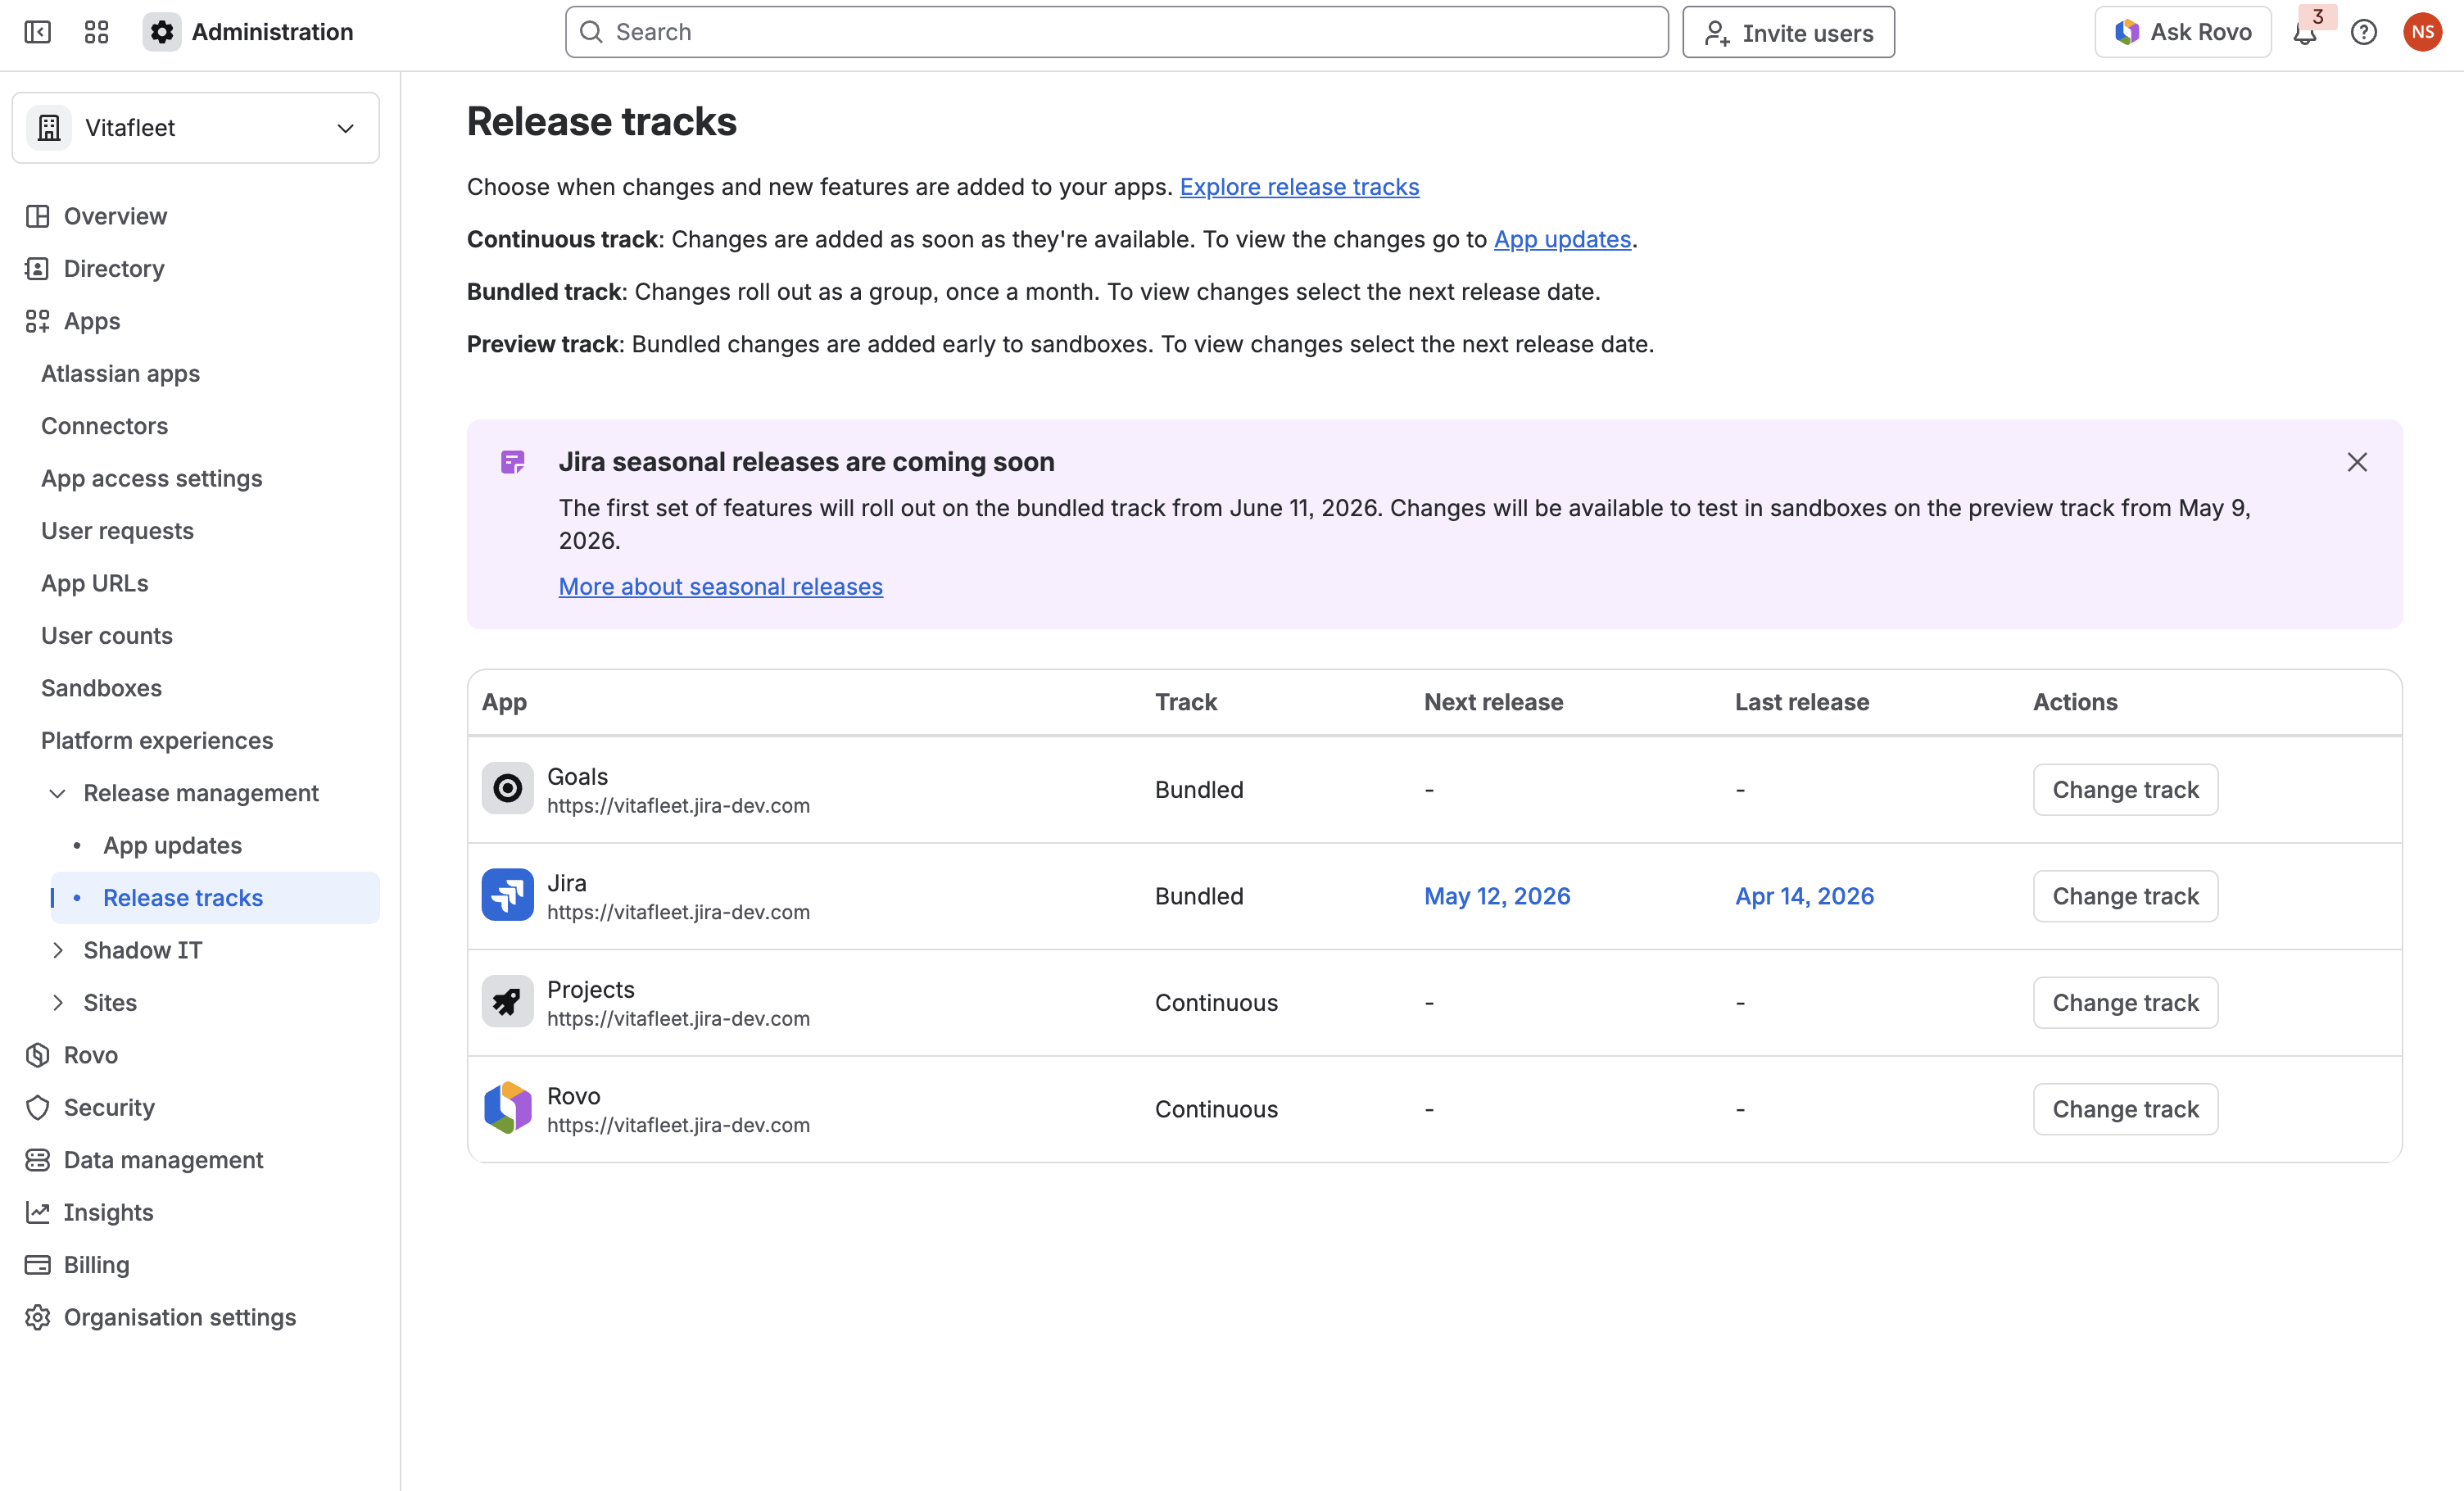Focus the Search field
The height and width of the screenshot is (1491, 2464).
coord(1116,32)
